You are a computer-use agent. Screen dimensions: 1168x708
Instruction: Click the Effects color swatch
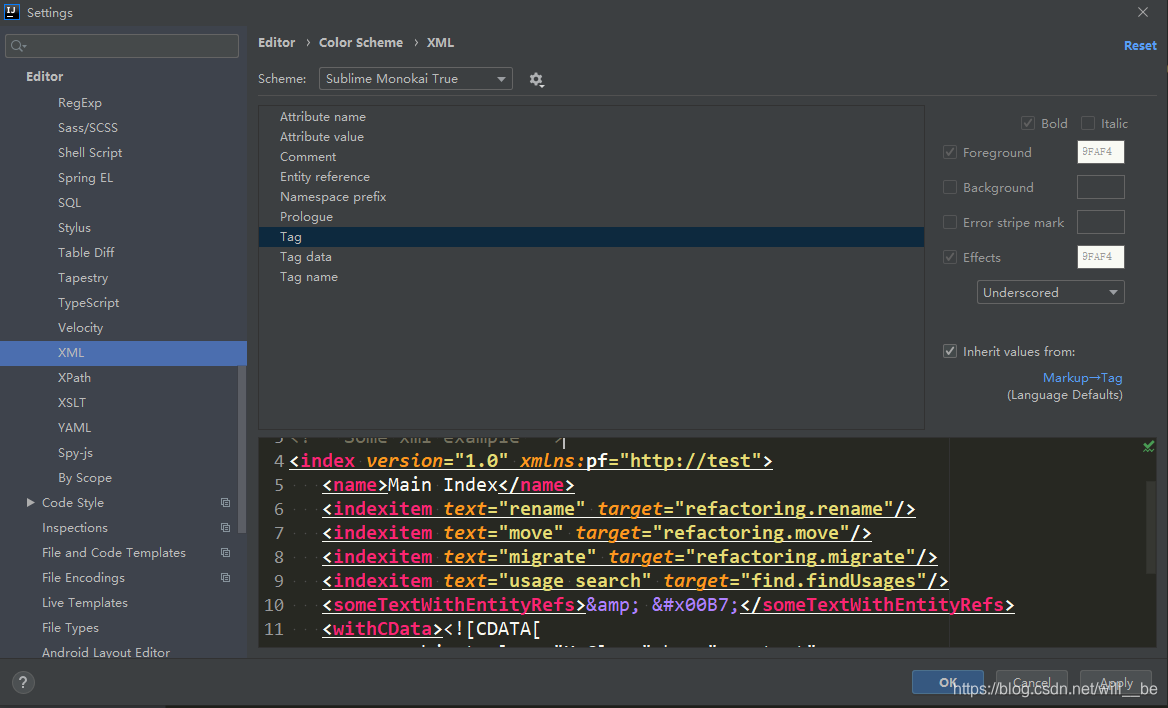click(1100, 257)
